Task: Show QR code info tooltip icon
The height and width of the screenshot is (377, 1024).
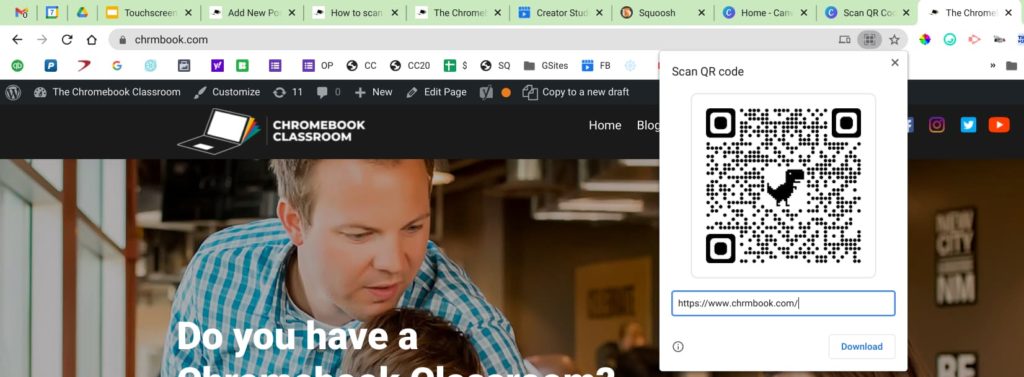Action: (678, 346)
